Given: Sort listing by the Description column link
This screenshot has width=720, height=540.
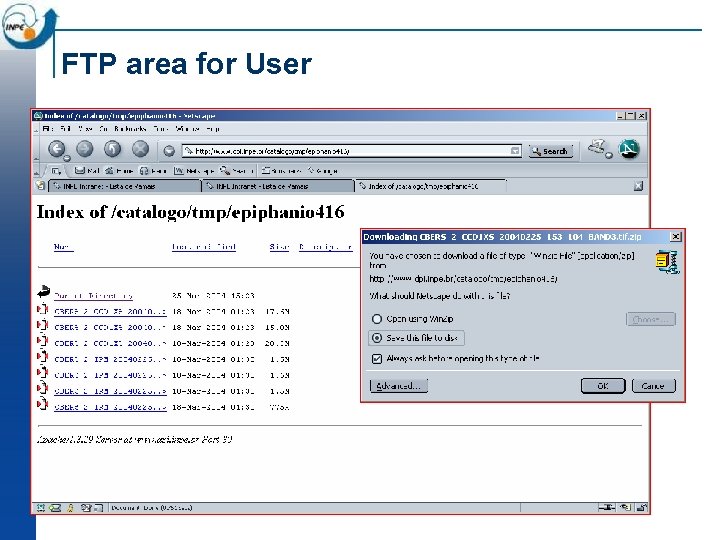Looking at the screenshot, I should 325,247.
